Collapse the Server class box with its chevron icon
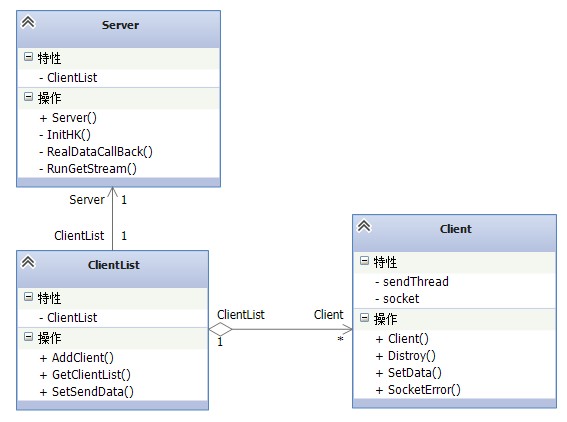 [28, 22]
